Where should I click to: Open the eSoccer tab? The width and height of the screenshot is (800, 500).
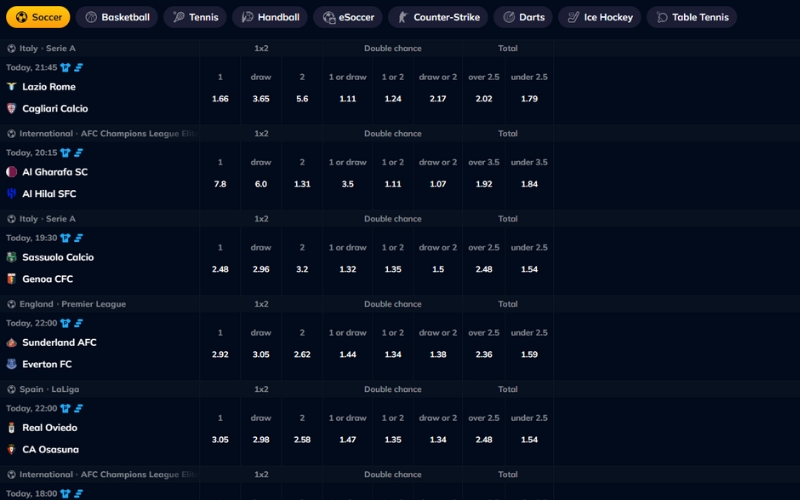[x=348, y=17]
